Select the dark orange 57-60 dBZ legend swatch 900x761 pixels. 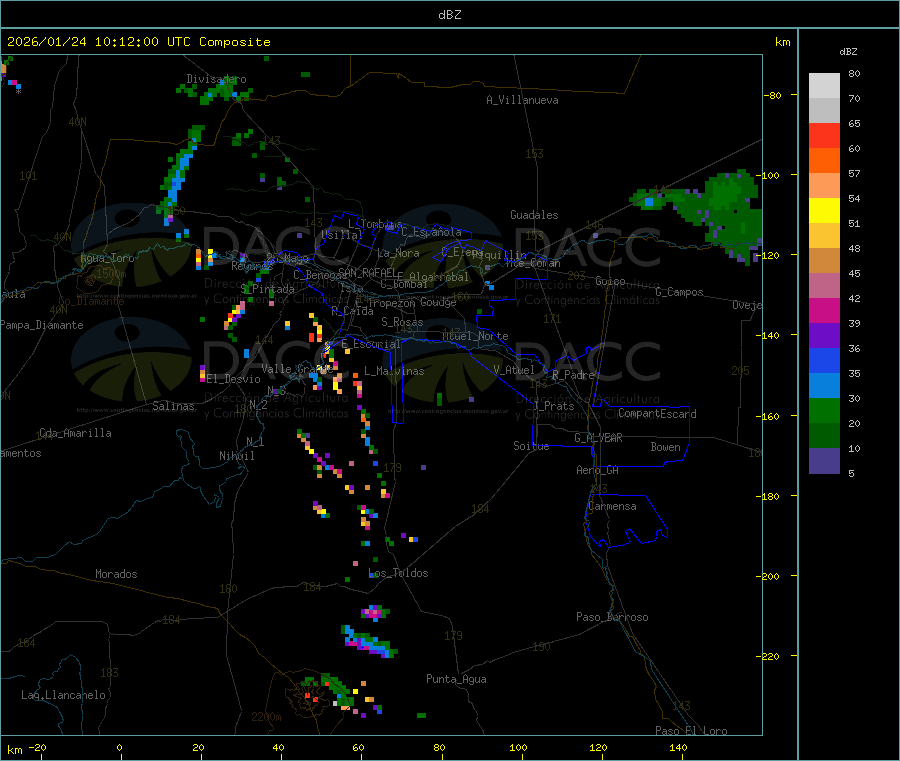point(824,161)
